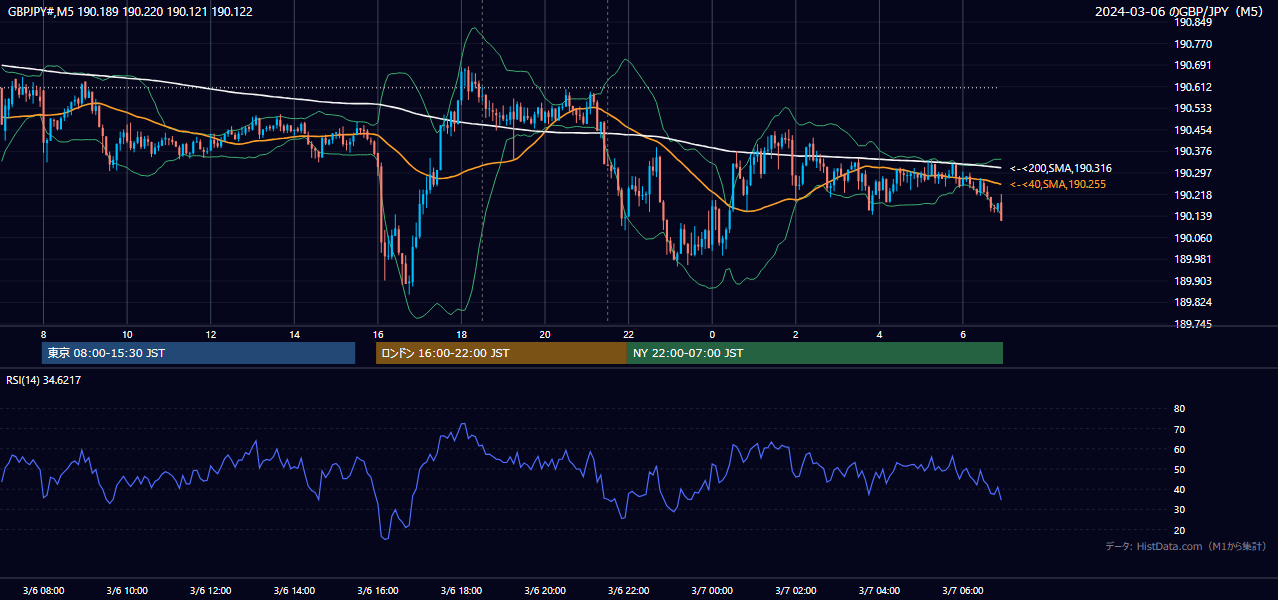This screenshot has width=1278, height=600.
Task: Click price axis value 190.060
Action: pyautogui.click(x=1193, y=238)
